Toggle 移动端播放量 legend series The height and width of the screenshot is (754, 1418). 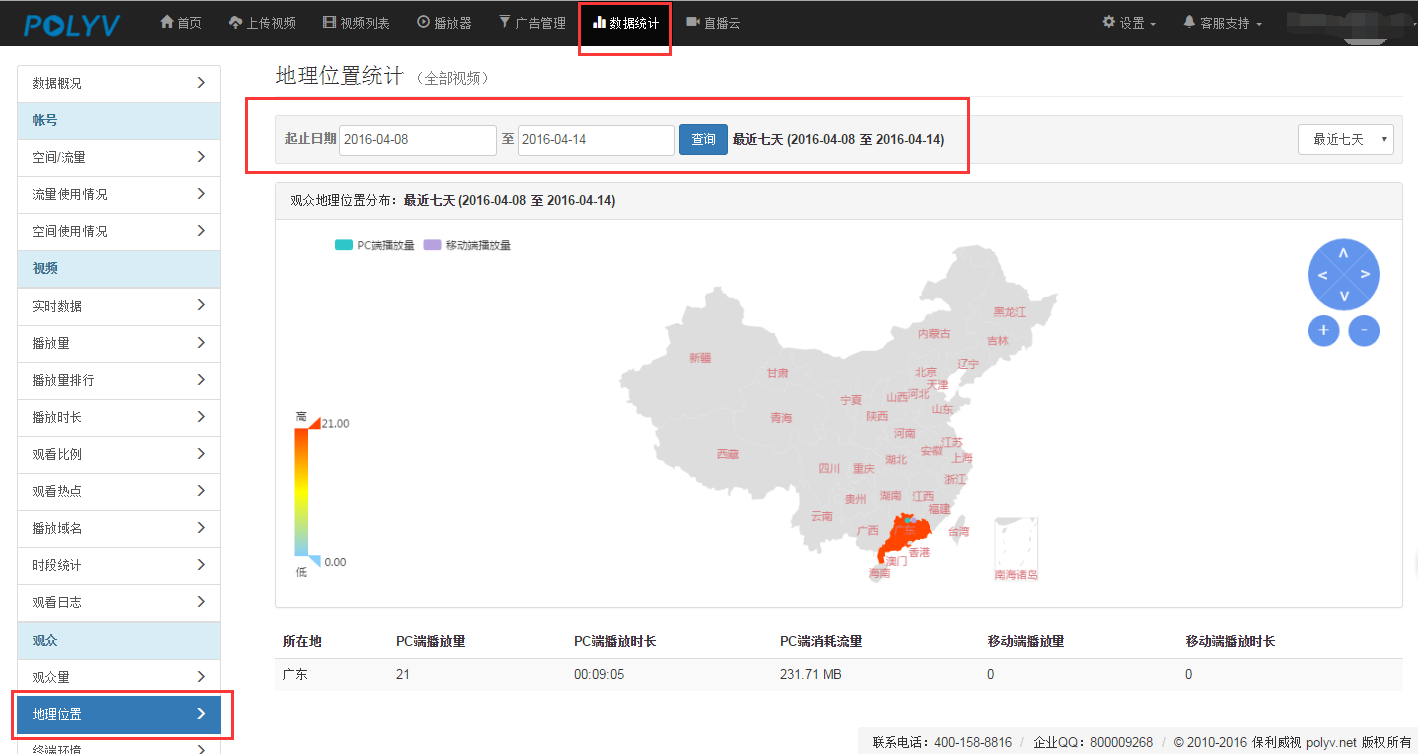click(x=467, y=245)
